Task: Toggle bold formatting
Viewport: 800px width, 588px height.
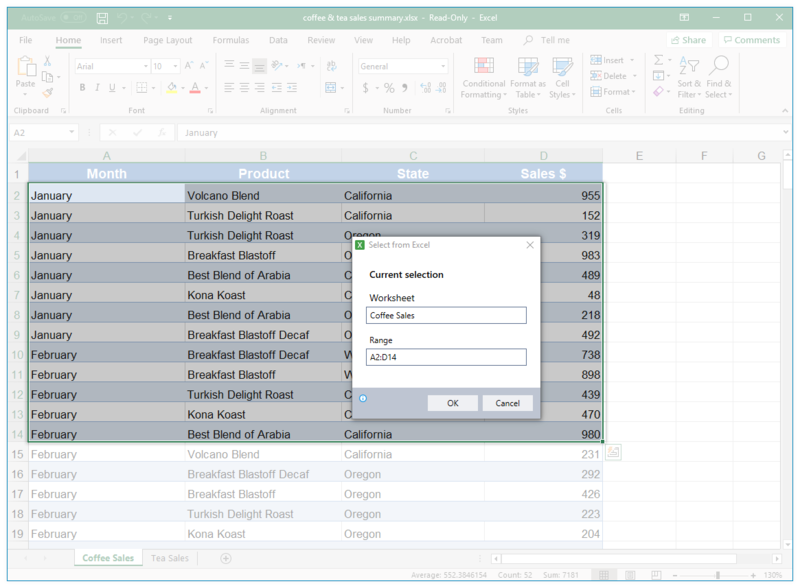Action: point(81,88)
